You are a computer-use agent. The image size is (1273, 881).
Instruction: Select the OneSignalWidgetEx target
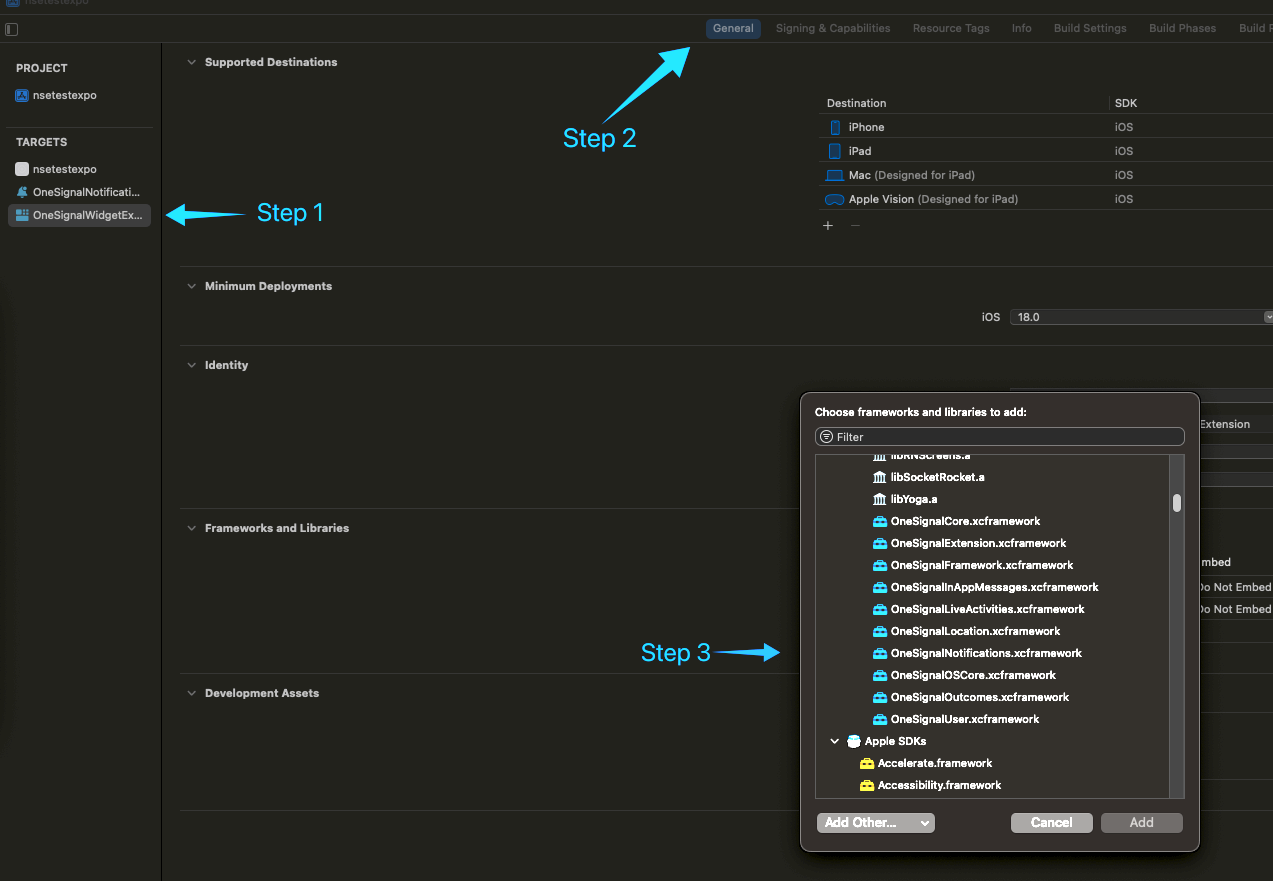[x=79, y=215]
